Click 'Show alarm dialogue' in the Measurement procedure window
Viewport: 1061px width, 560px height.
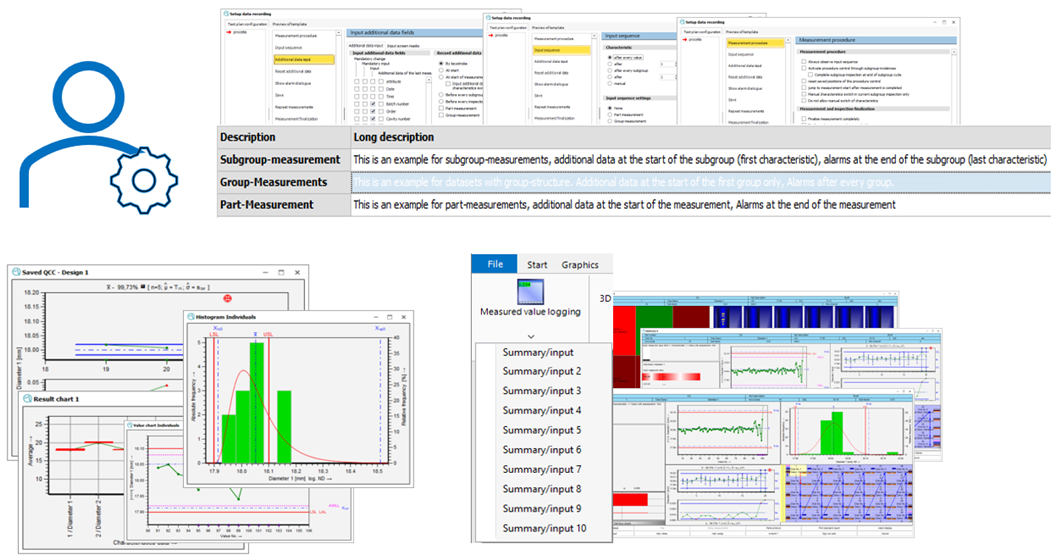click(745, 89)
